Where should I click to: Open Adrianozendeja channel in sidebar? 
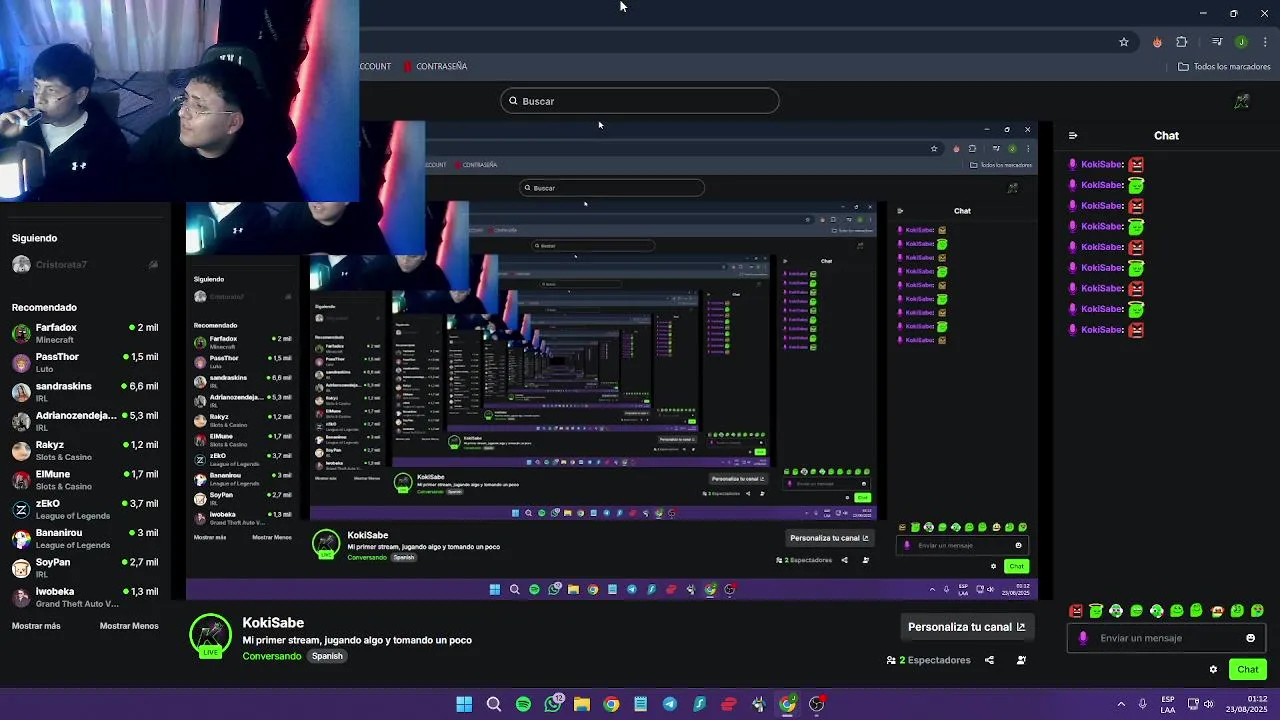(85, 421)
